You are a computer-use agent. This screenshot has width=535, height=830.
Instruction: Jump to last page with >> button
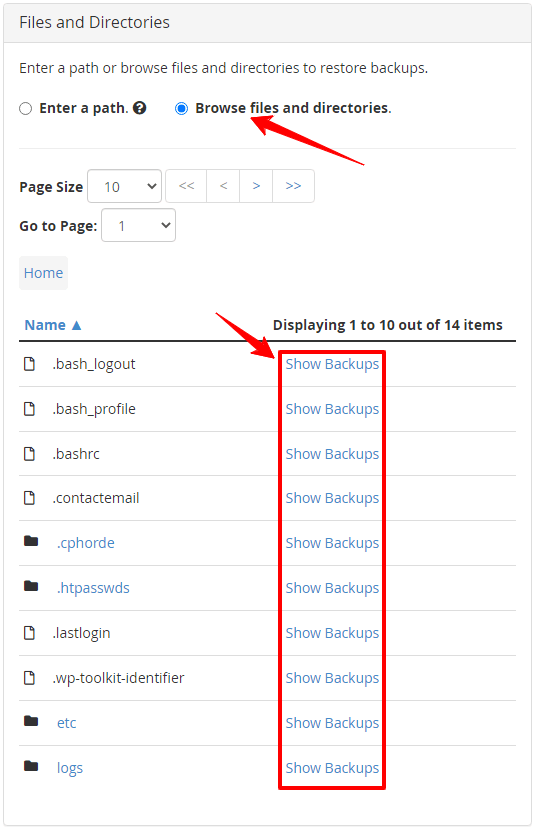click(293, 186)
